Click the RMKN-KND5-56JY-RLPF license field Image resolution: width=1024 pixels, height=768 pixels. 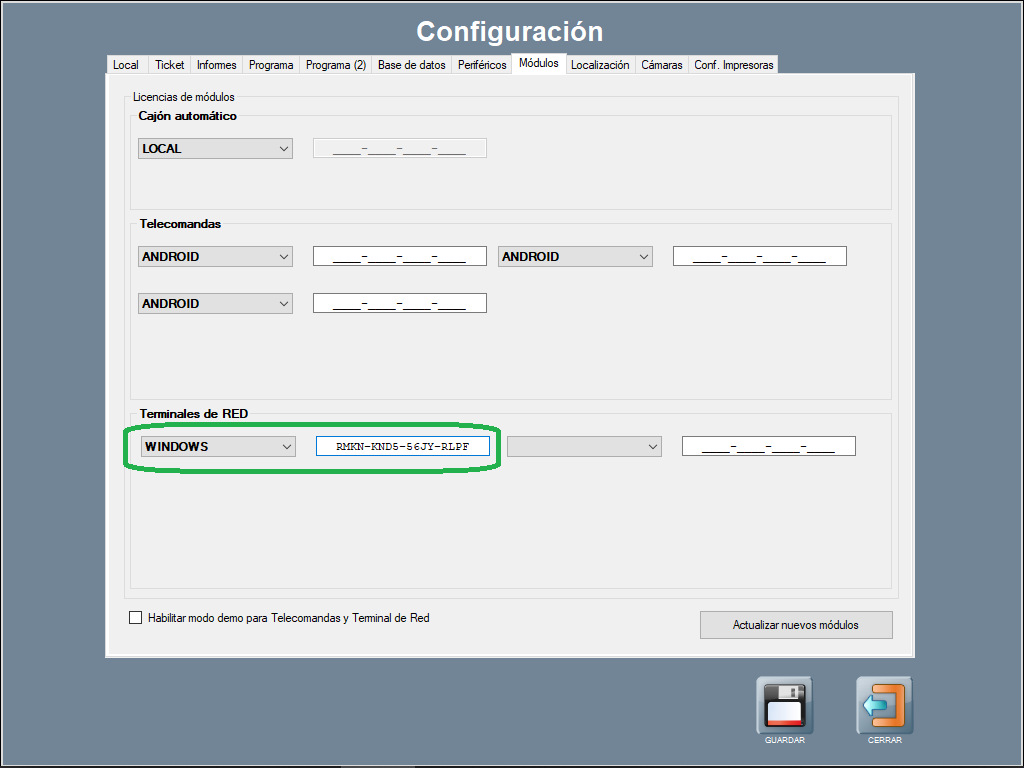coord(403,447)
